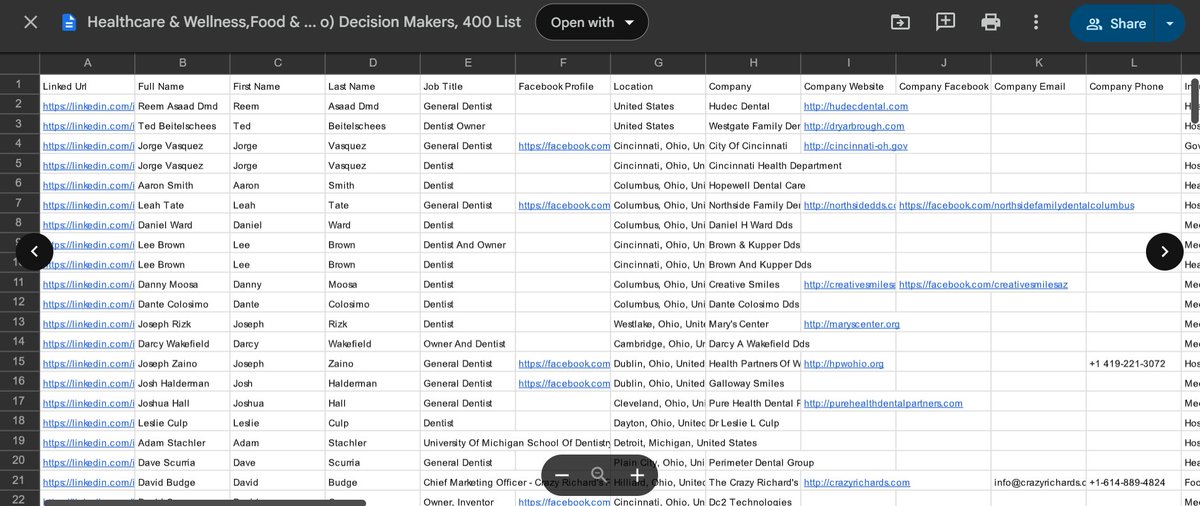
Task: Open Jorge Vasquez's Facebook profile link in row 4
Action: tap(564, 146)
